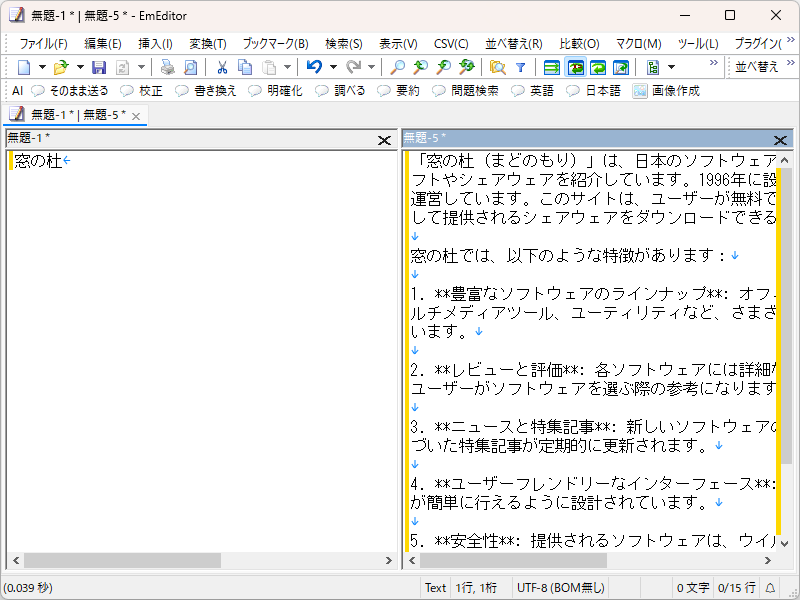800x600 pixels.
Task: Click the 校正 AI button
Action: 142,91
